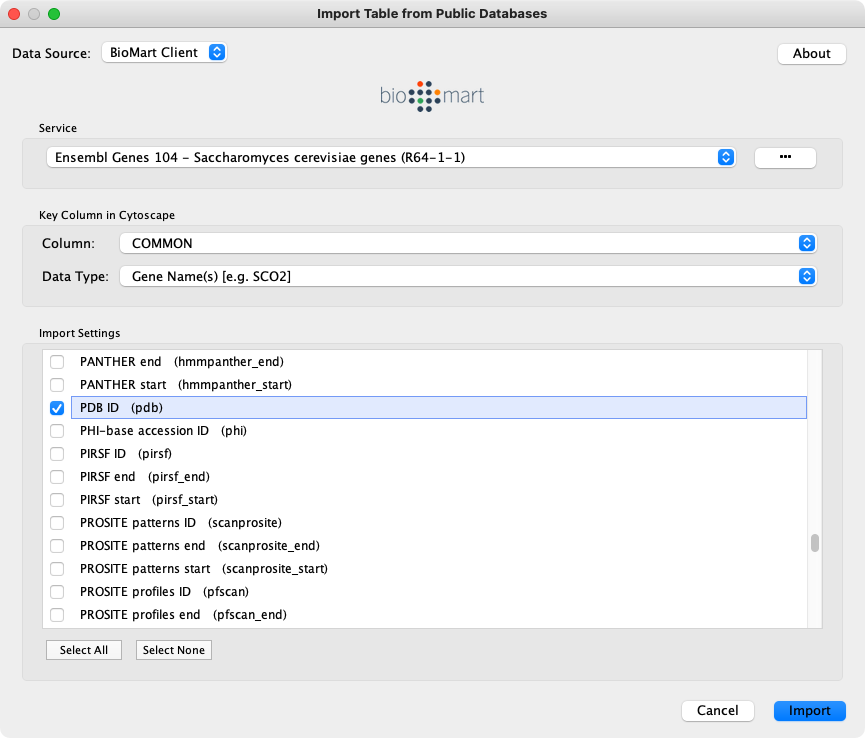Uncheck the PDB ID checkbox
865x738 pixels.
pyautogui.click(x=57, y=408)
